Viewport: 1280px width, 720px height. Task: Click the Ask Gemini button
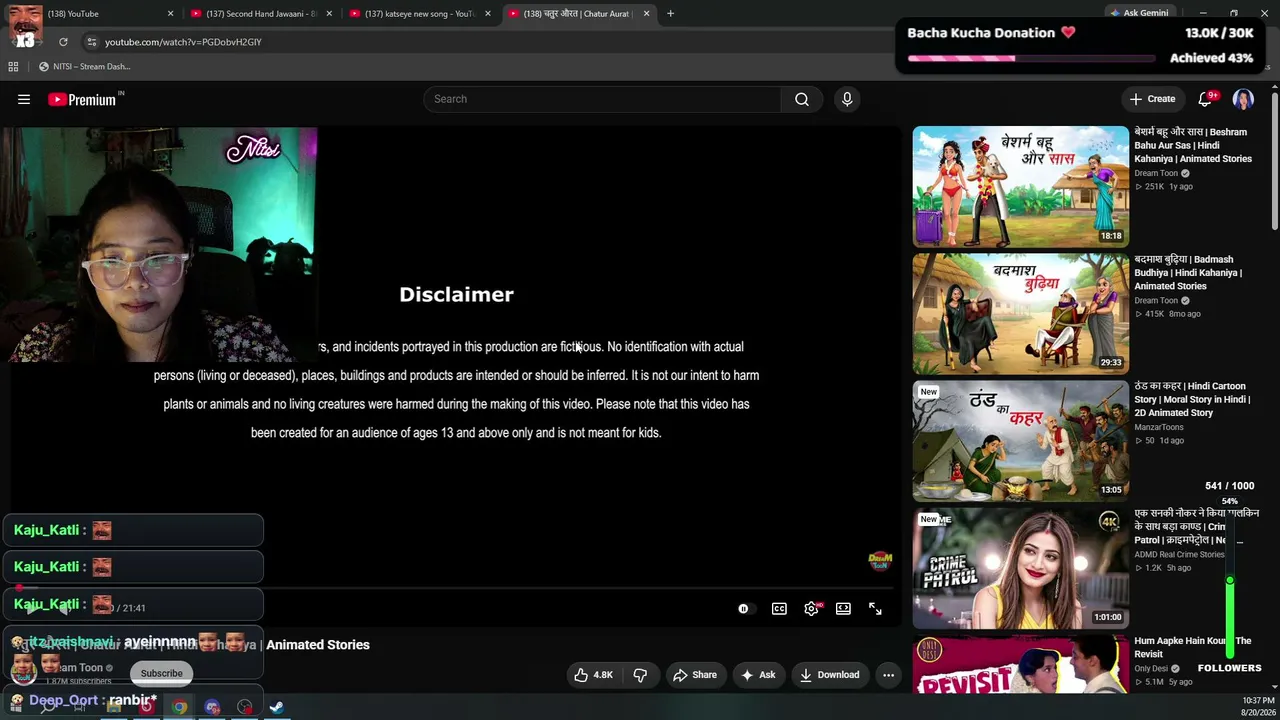[x=1138, y=13]
